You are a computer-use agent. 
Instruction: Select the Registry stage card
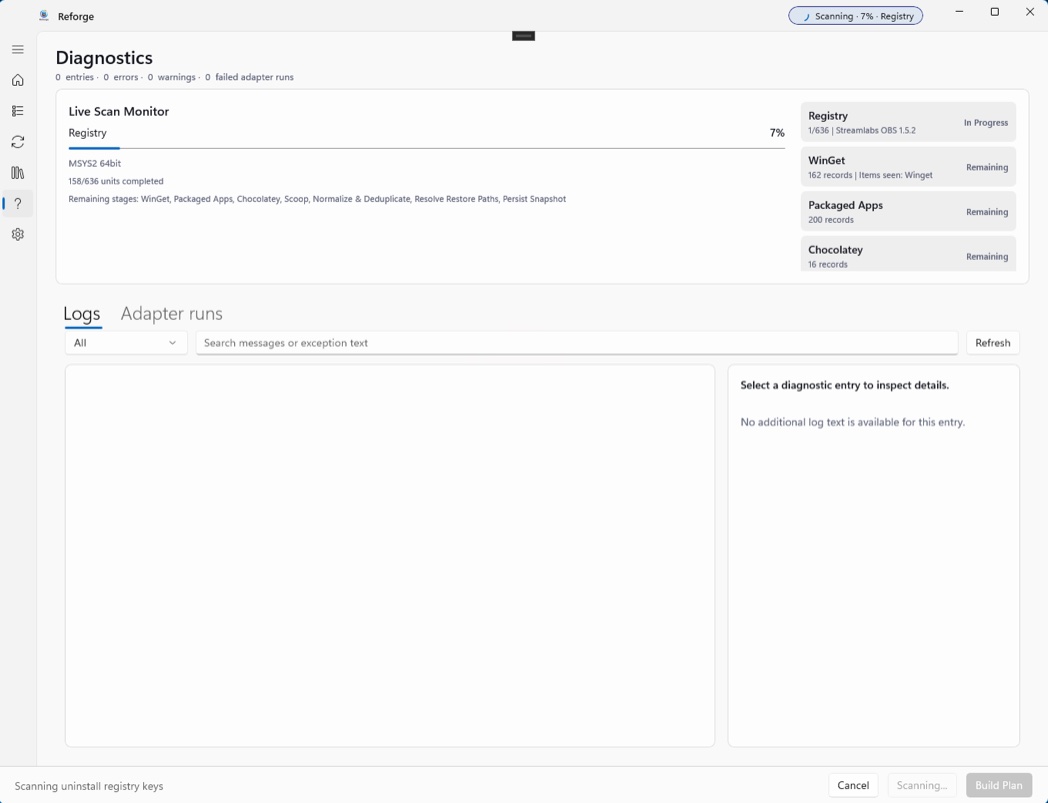pyautogui.click(x=908, y=122)
